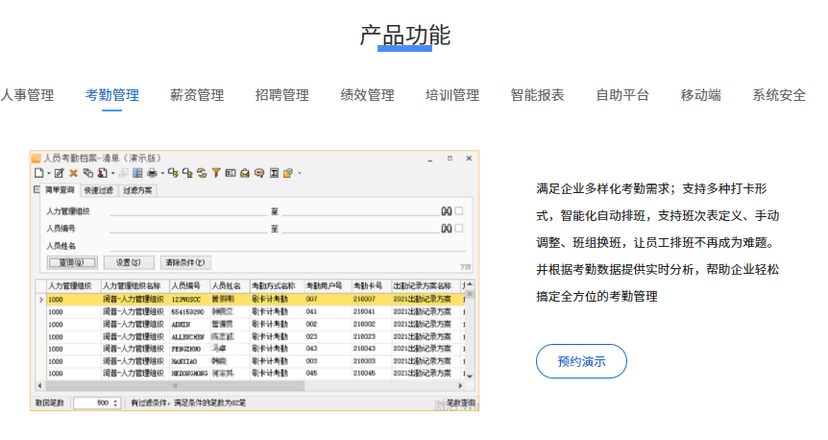Image resolution: width=828 pixels, height=440 pixels.
Task: Switch to the 快捷过滤 tab
Action: 99,190
